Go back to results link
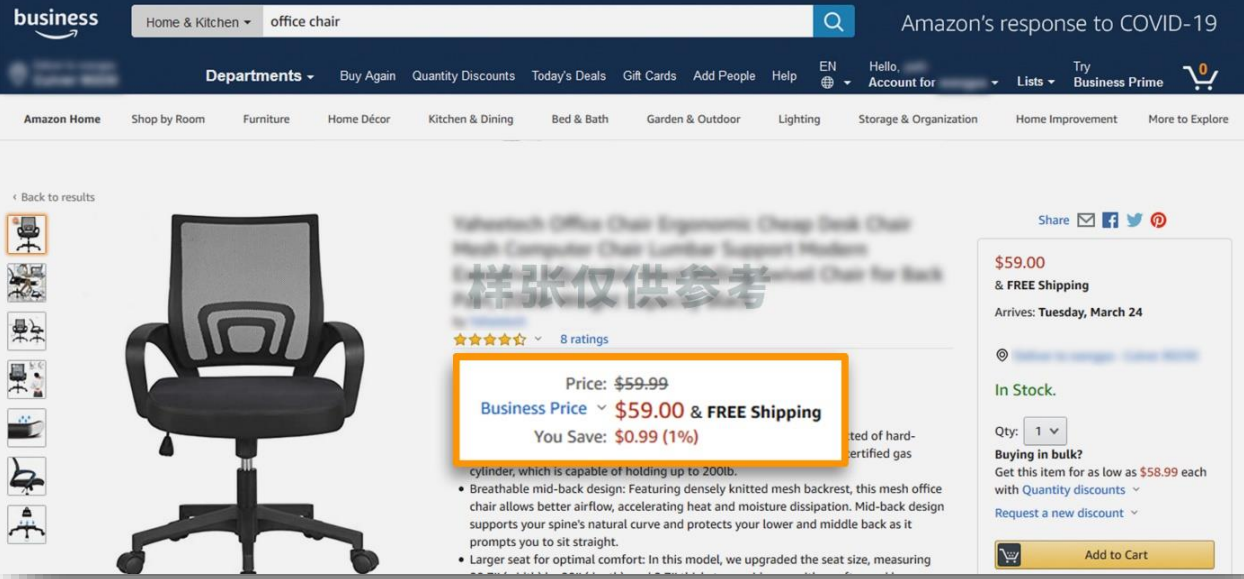This screenshot has width=1244, height=579. [54, 197]
